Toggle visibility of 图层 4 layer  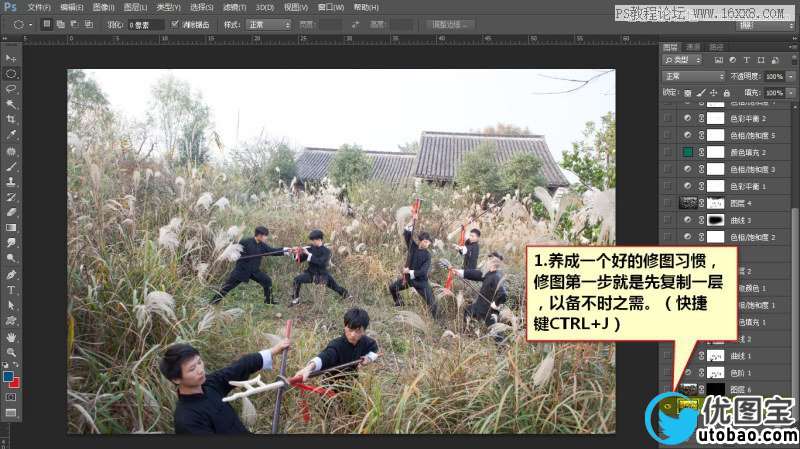(667, 203)
